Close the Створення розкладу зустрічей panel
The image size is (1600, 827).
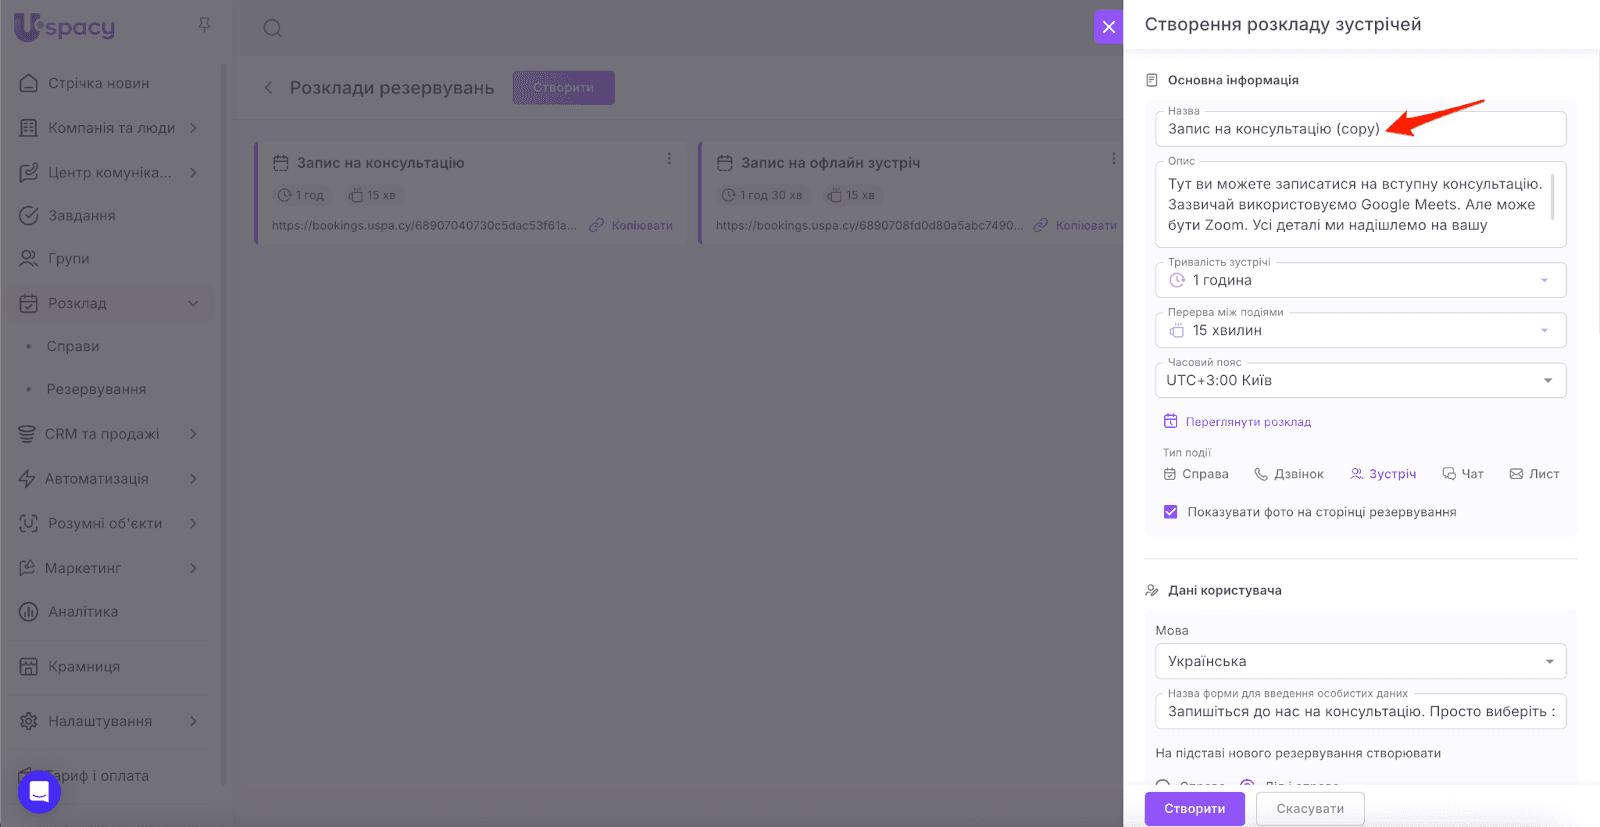[1108, 27]
